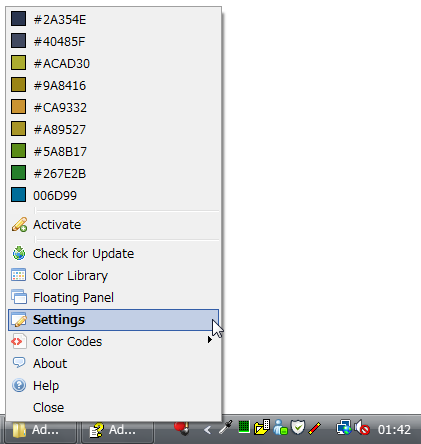Click the Color Codes bracket icon
The image size is (421, 444).
pyautogui.click(x=19, y=341)
